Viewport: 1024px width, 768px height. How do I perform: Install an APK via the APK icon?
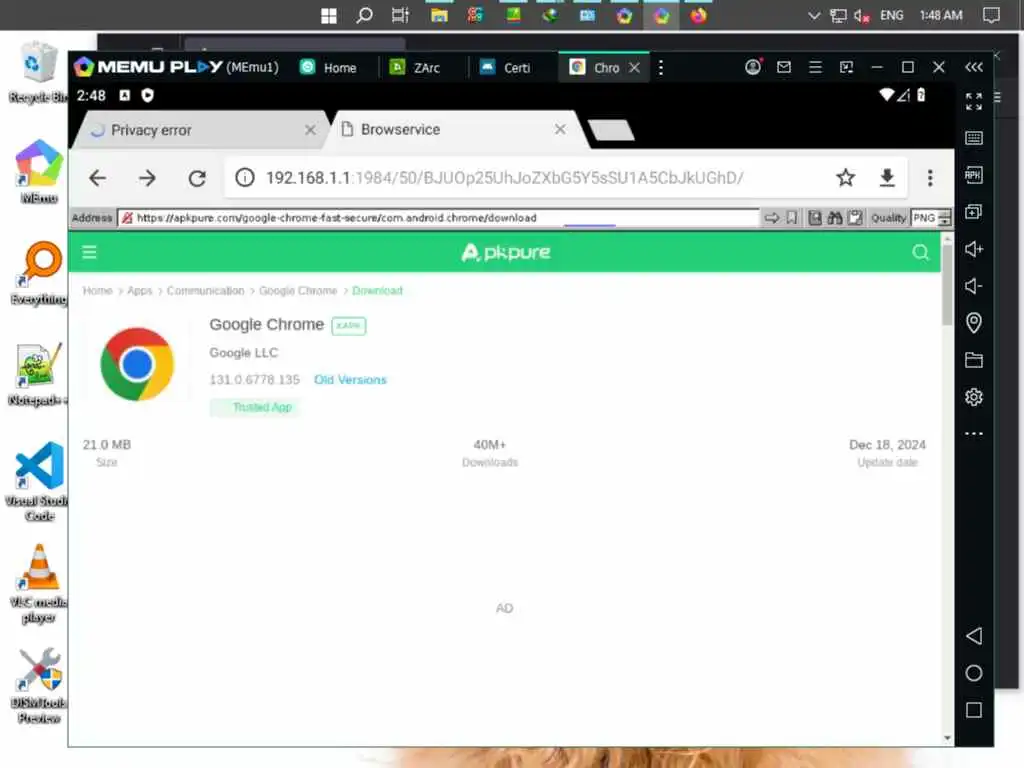coord(974,174)
